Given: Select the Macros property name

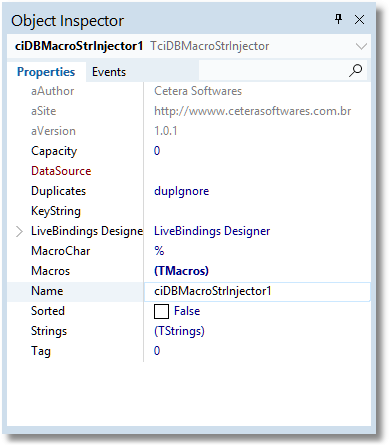Looking at the screenshot, I should (50, 271).
